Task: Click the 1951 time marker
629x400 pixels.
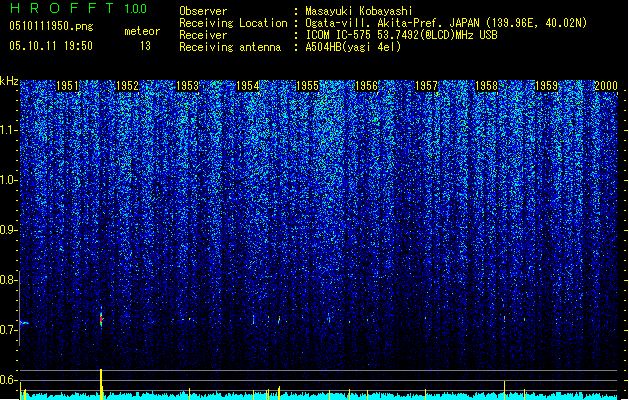Action: tap(67, 86)
